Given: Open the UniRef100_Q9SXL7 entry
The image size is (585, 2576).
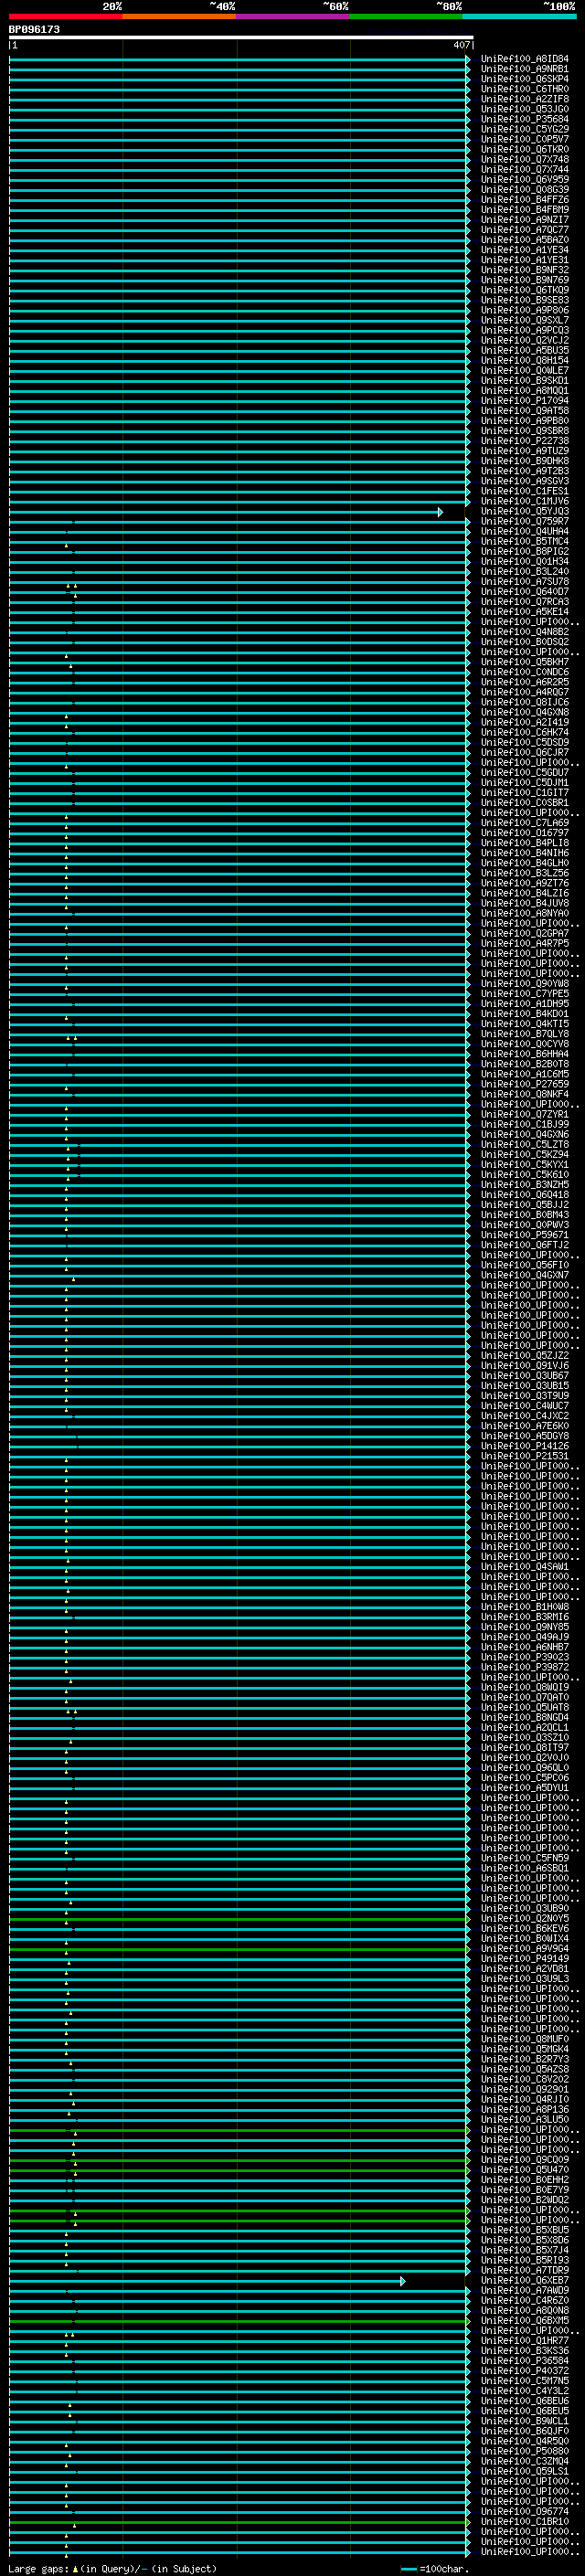Looking at the screenshot, I should (525, 320).
